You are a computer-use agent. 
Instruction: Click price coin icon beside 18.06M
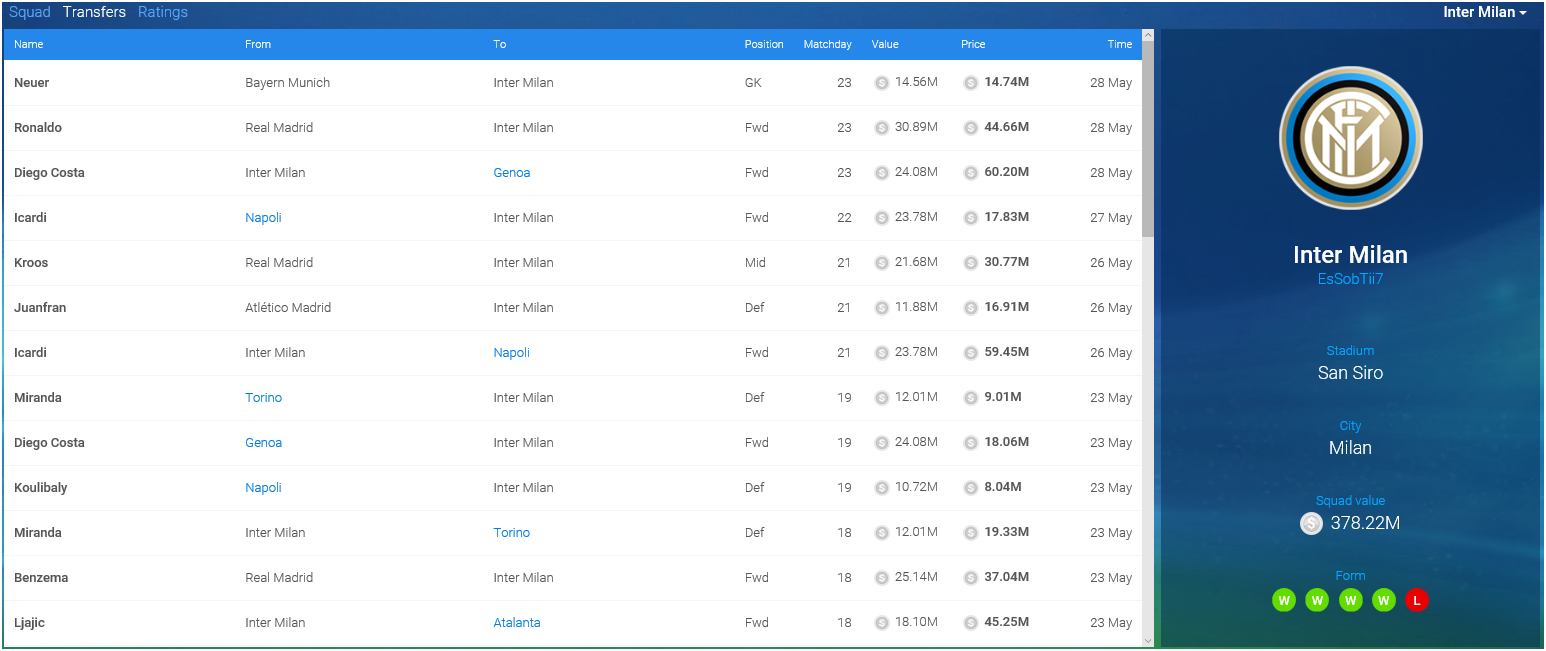pyautogui.click(x=970, y=443)
